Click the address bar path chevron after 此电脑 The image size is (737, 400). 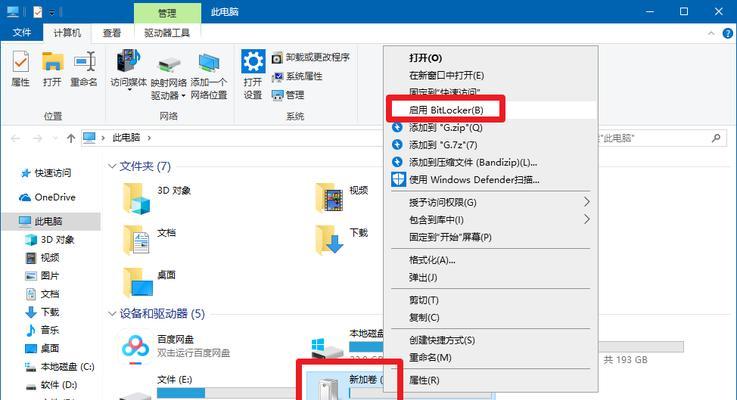[x=149, y=138]
